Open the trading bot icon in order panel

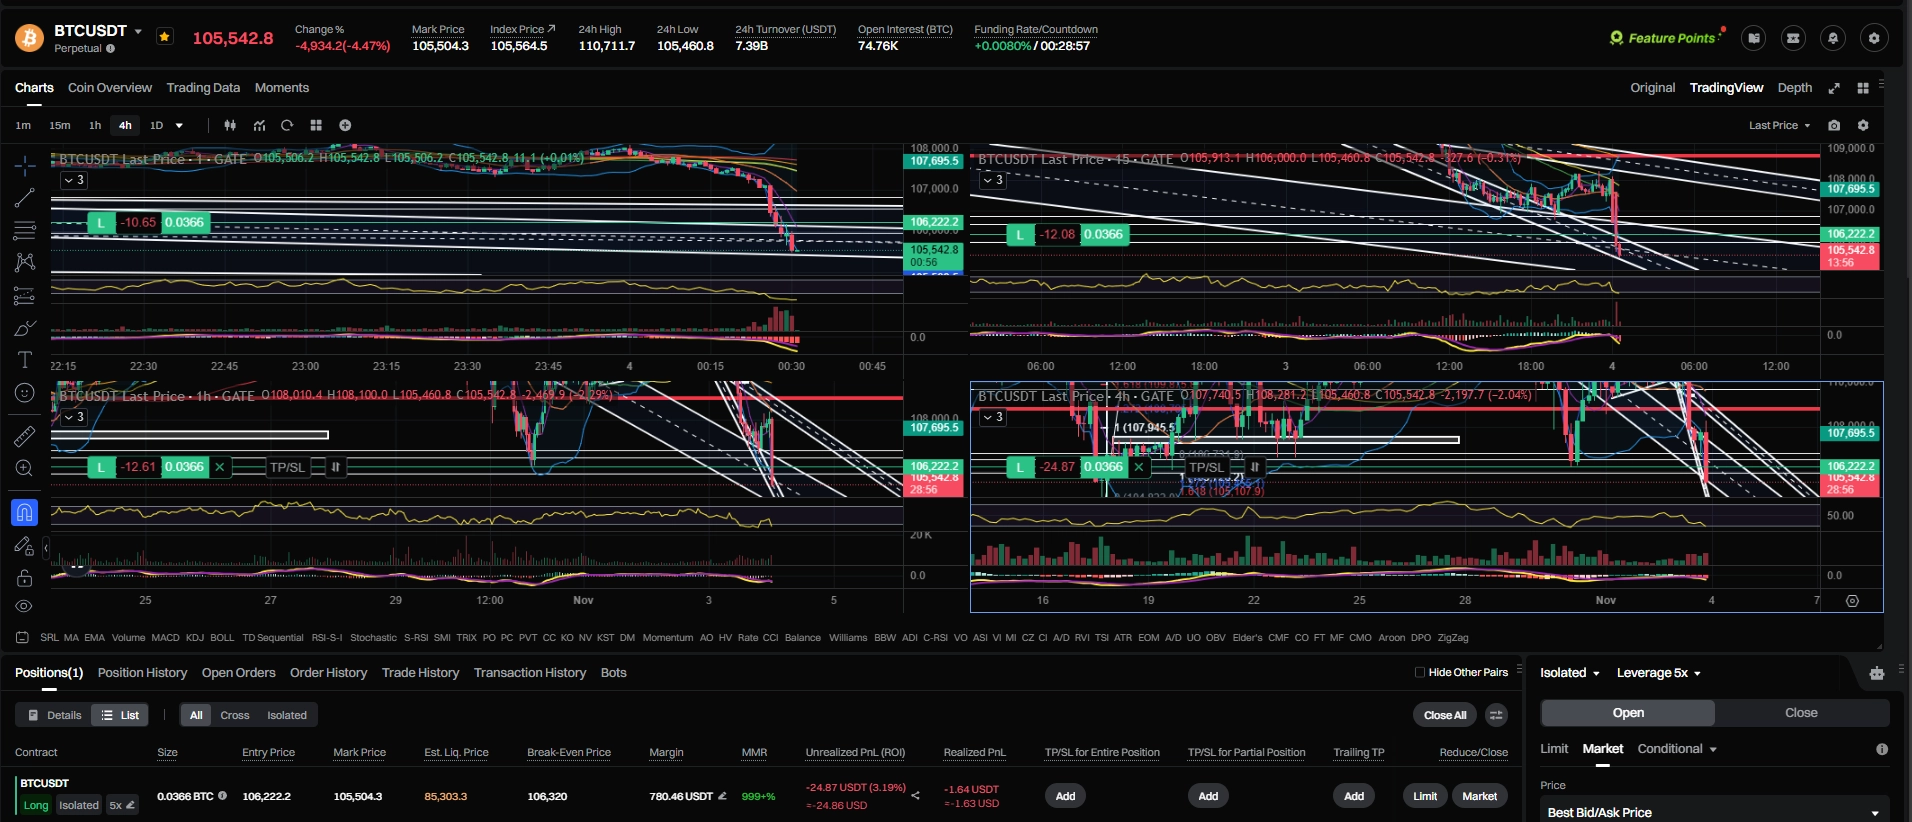[x=1877, y=673]
